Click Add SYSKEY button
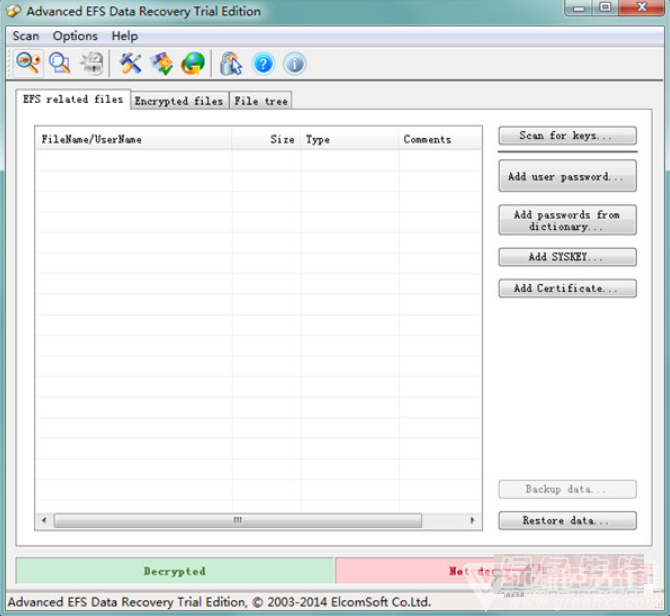The image size is (670, 616). tap(567, 257)
